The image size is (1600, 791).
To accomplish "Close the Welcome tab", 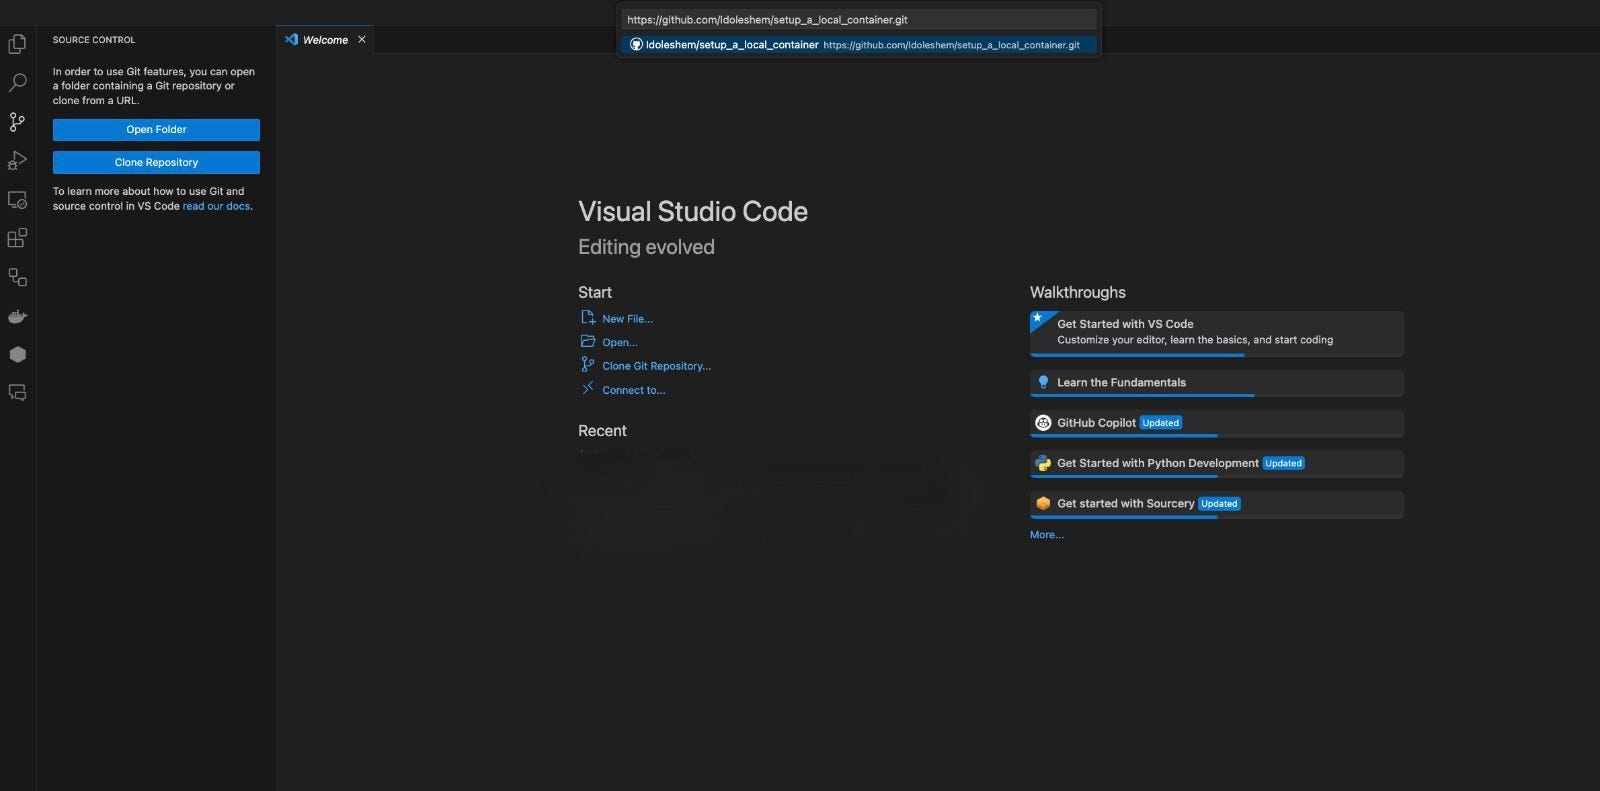I will (362, 40).
